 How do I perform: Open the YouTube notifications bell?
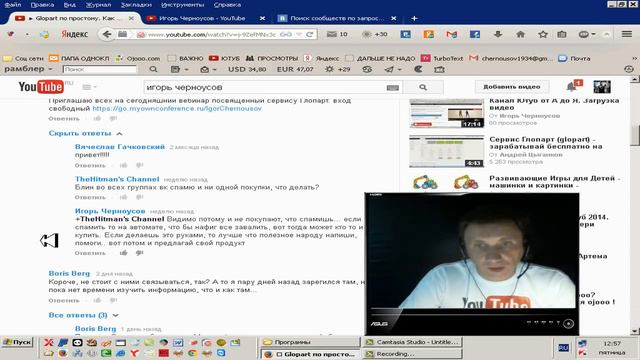pyautogui.click(x=572, y=87)
